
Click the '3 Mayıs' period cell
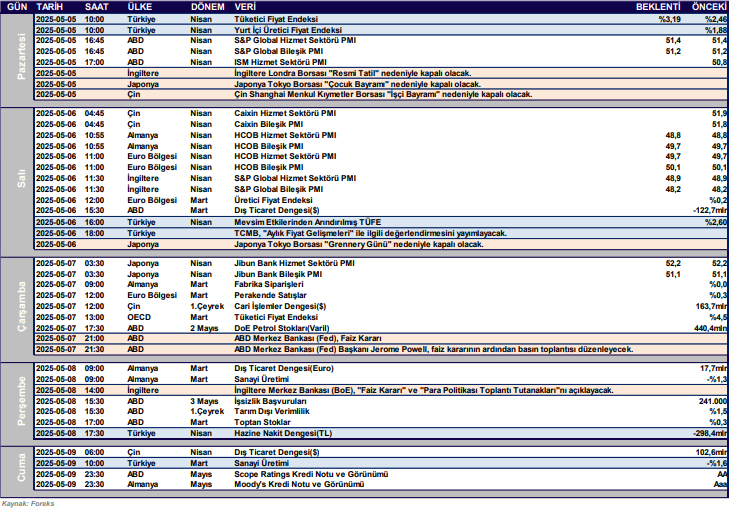coord(204,401)
